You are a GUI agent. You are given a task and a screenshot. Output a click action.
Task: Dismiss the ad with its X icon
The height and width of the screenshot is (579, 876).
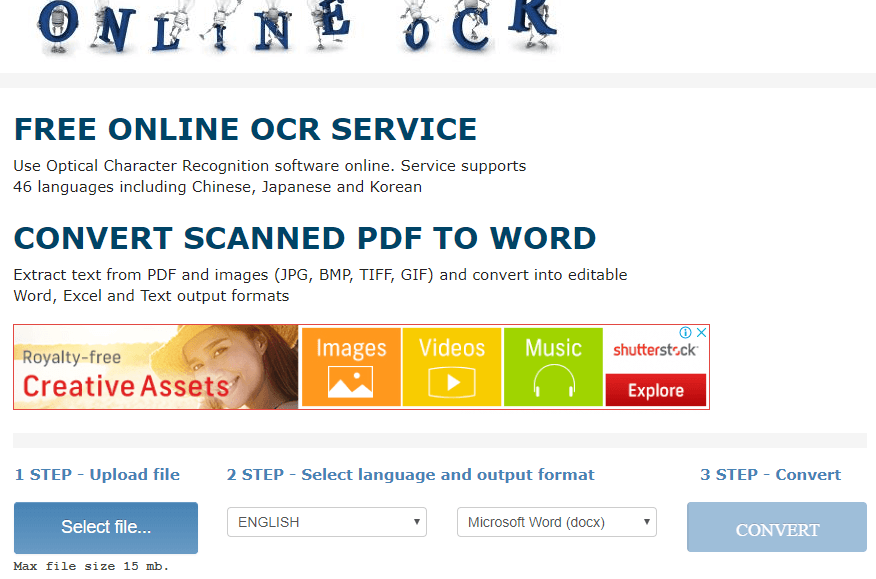pos(702,332)
